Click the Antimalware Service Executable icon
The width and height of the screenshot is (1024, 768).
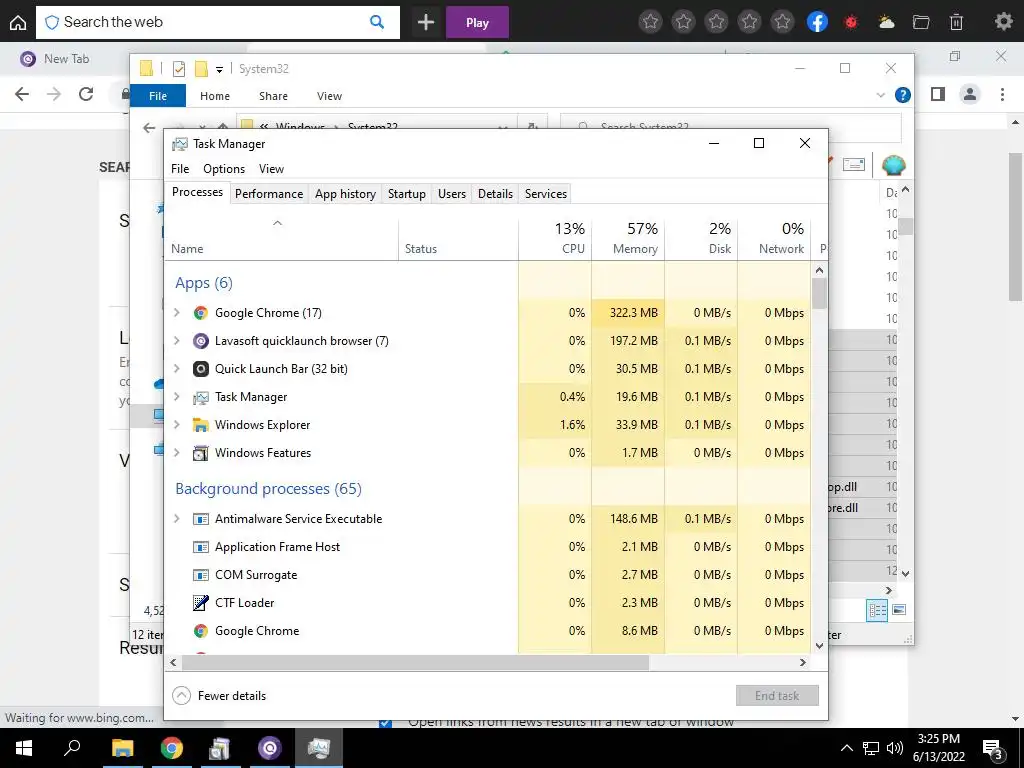click(200, 519)
